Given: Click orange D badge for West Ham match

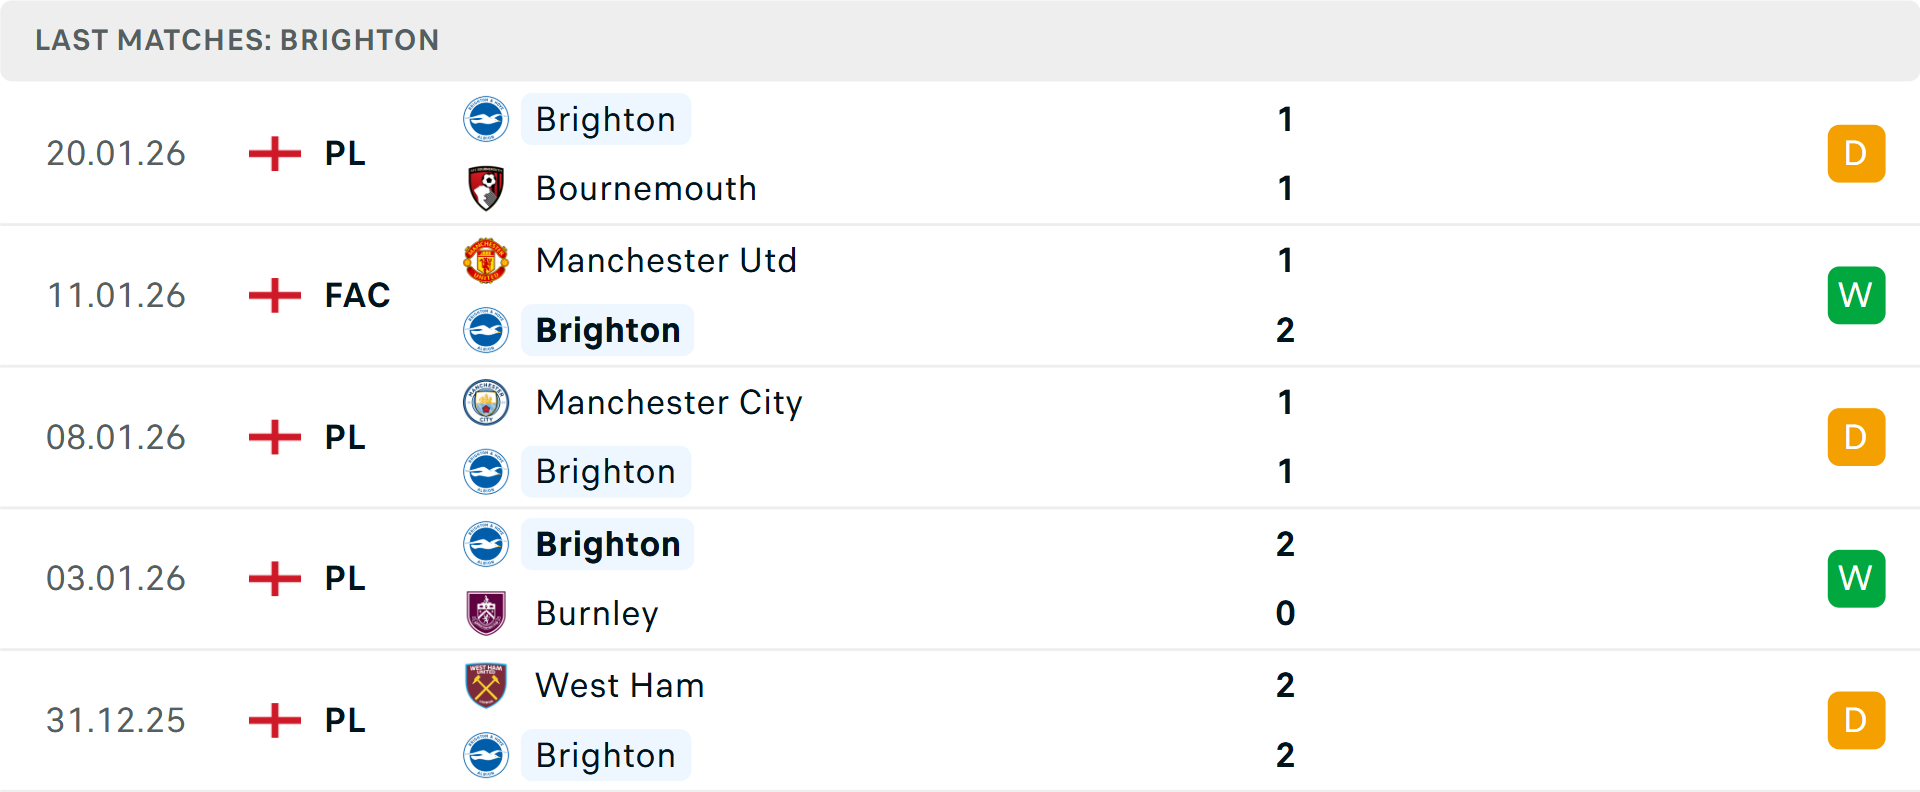Looking at the screenshot, I should (1856, 720).
